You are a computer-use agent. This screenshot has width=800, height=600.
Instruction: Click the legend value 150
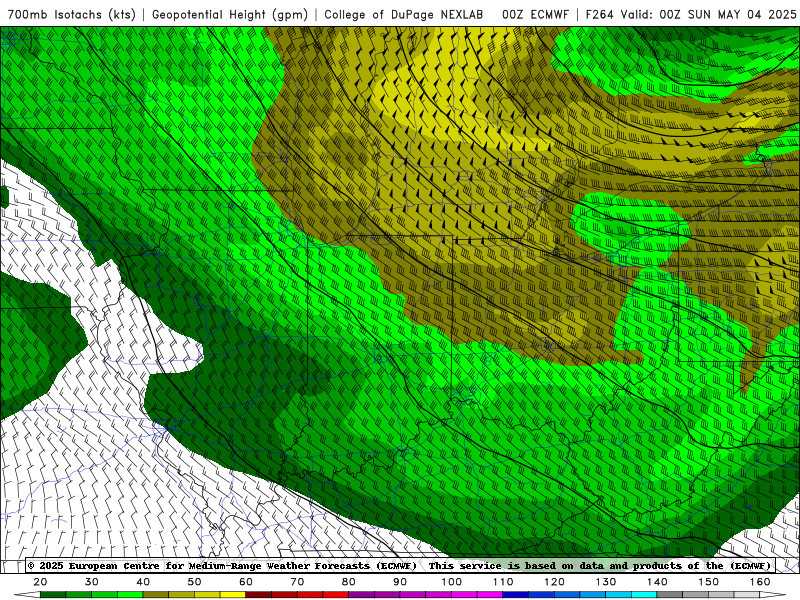(x=709, y=582)
